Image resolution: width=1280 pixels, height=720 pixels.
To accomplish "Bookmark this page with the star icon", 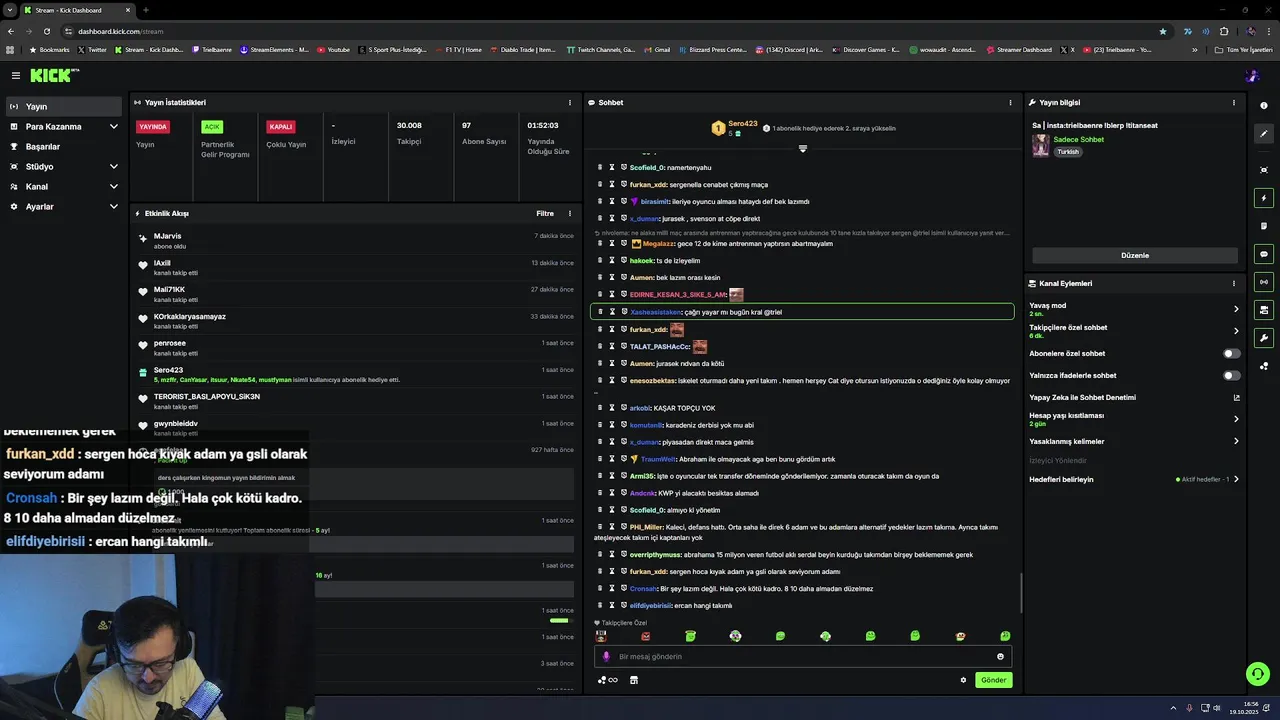I will 1162,31.
